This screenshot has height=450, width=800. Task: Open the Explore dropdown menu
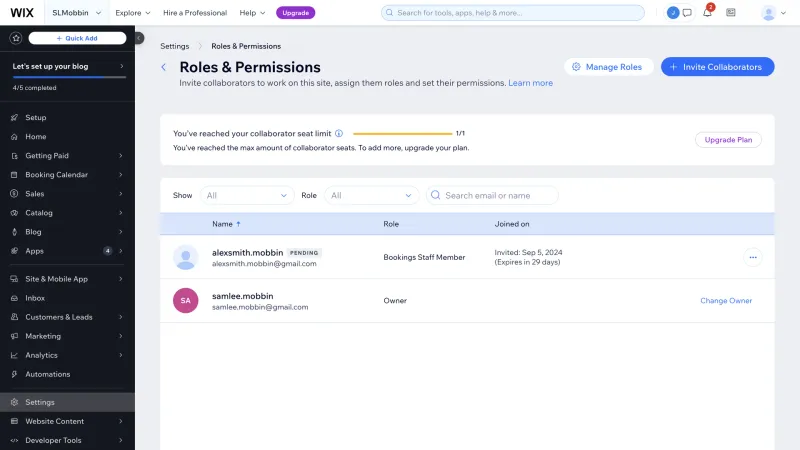click(133, 13)
